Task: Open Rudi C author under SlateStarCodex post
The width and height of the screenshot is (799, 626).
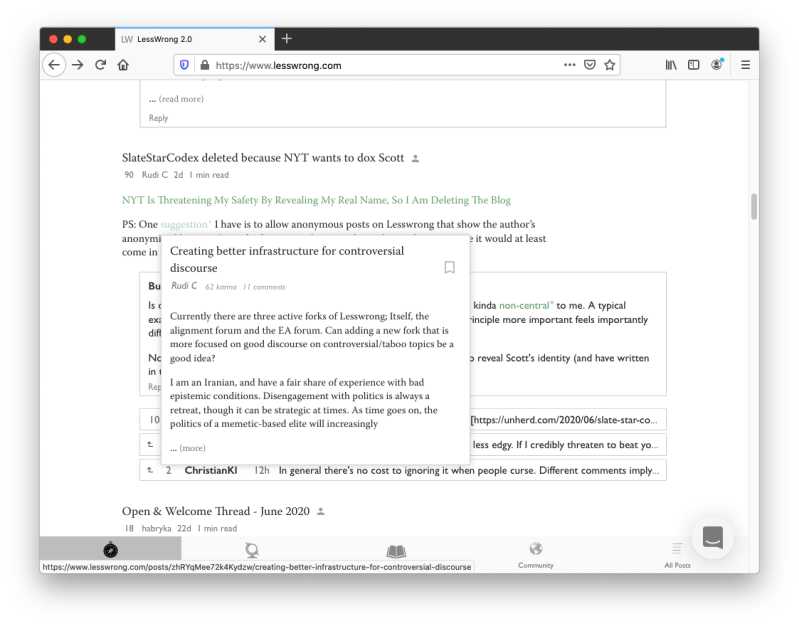Action: (x=154, y=175)
